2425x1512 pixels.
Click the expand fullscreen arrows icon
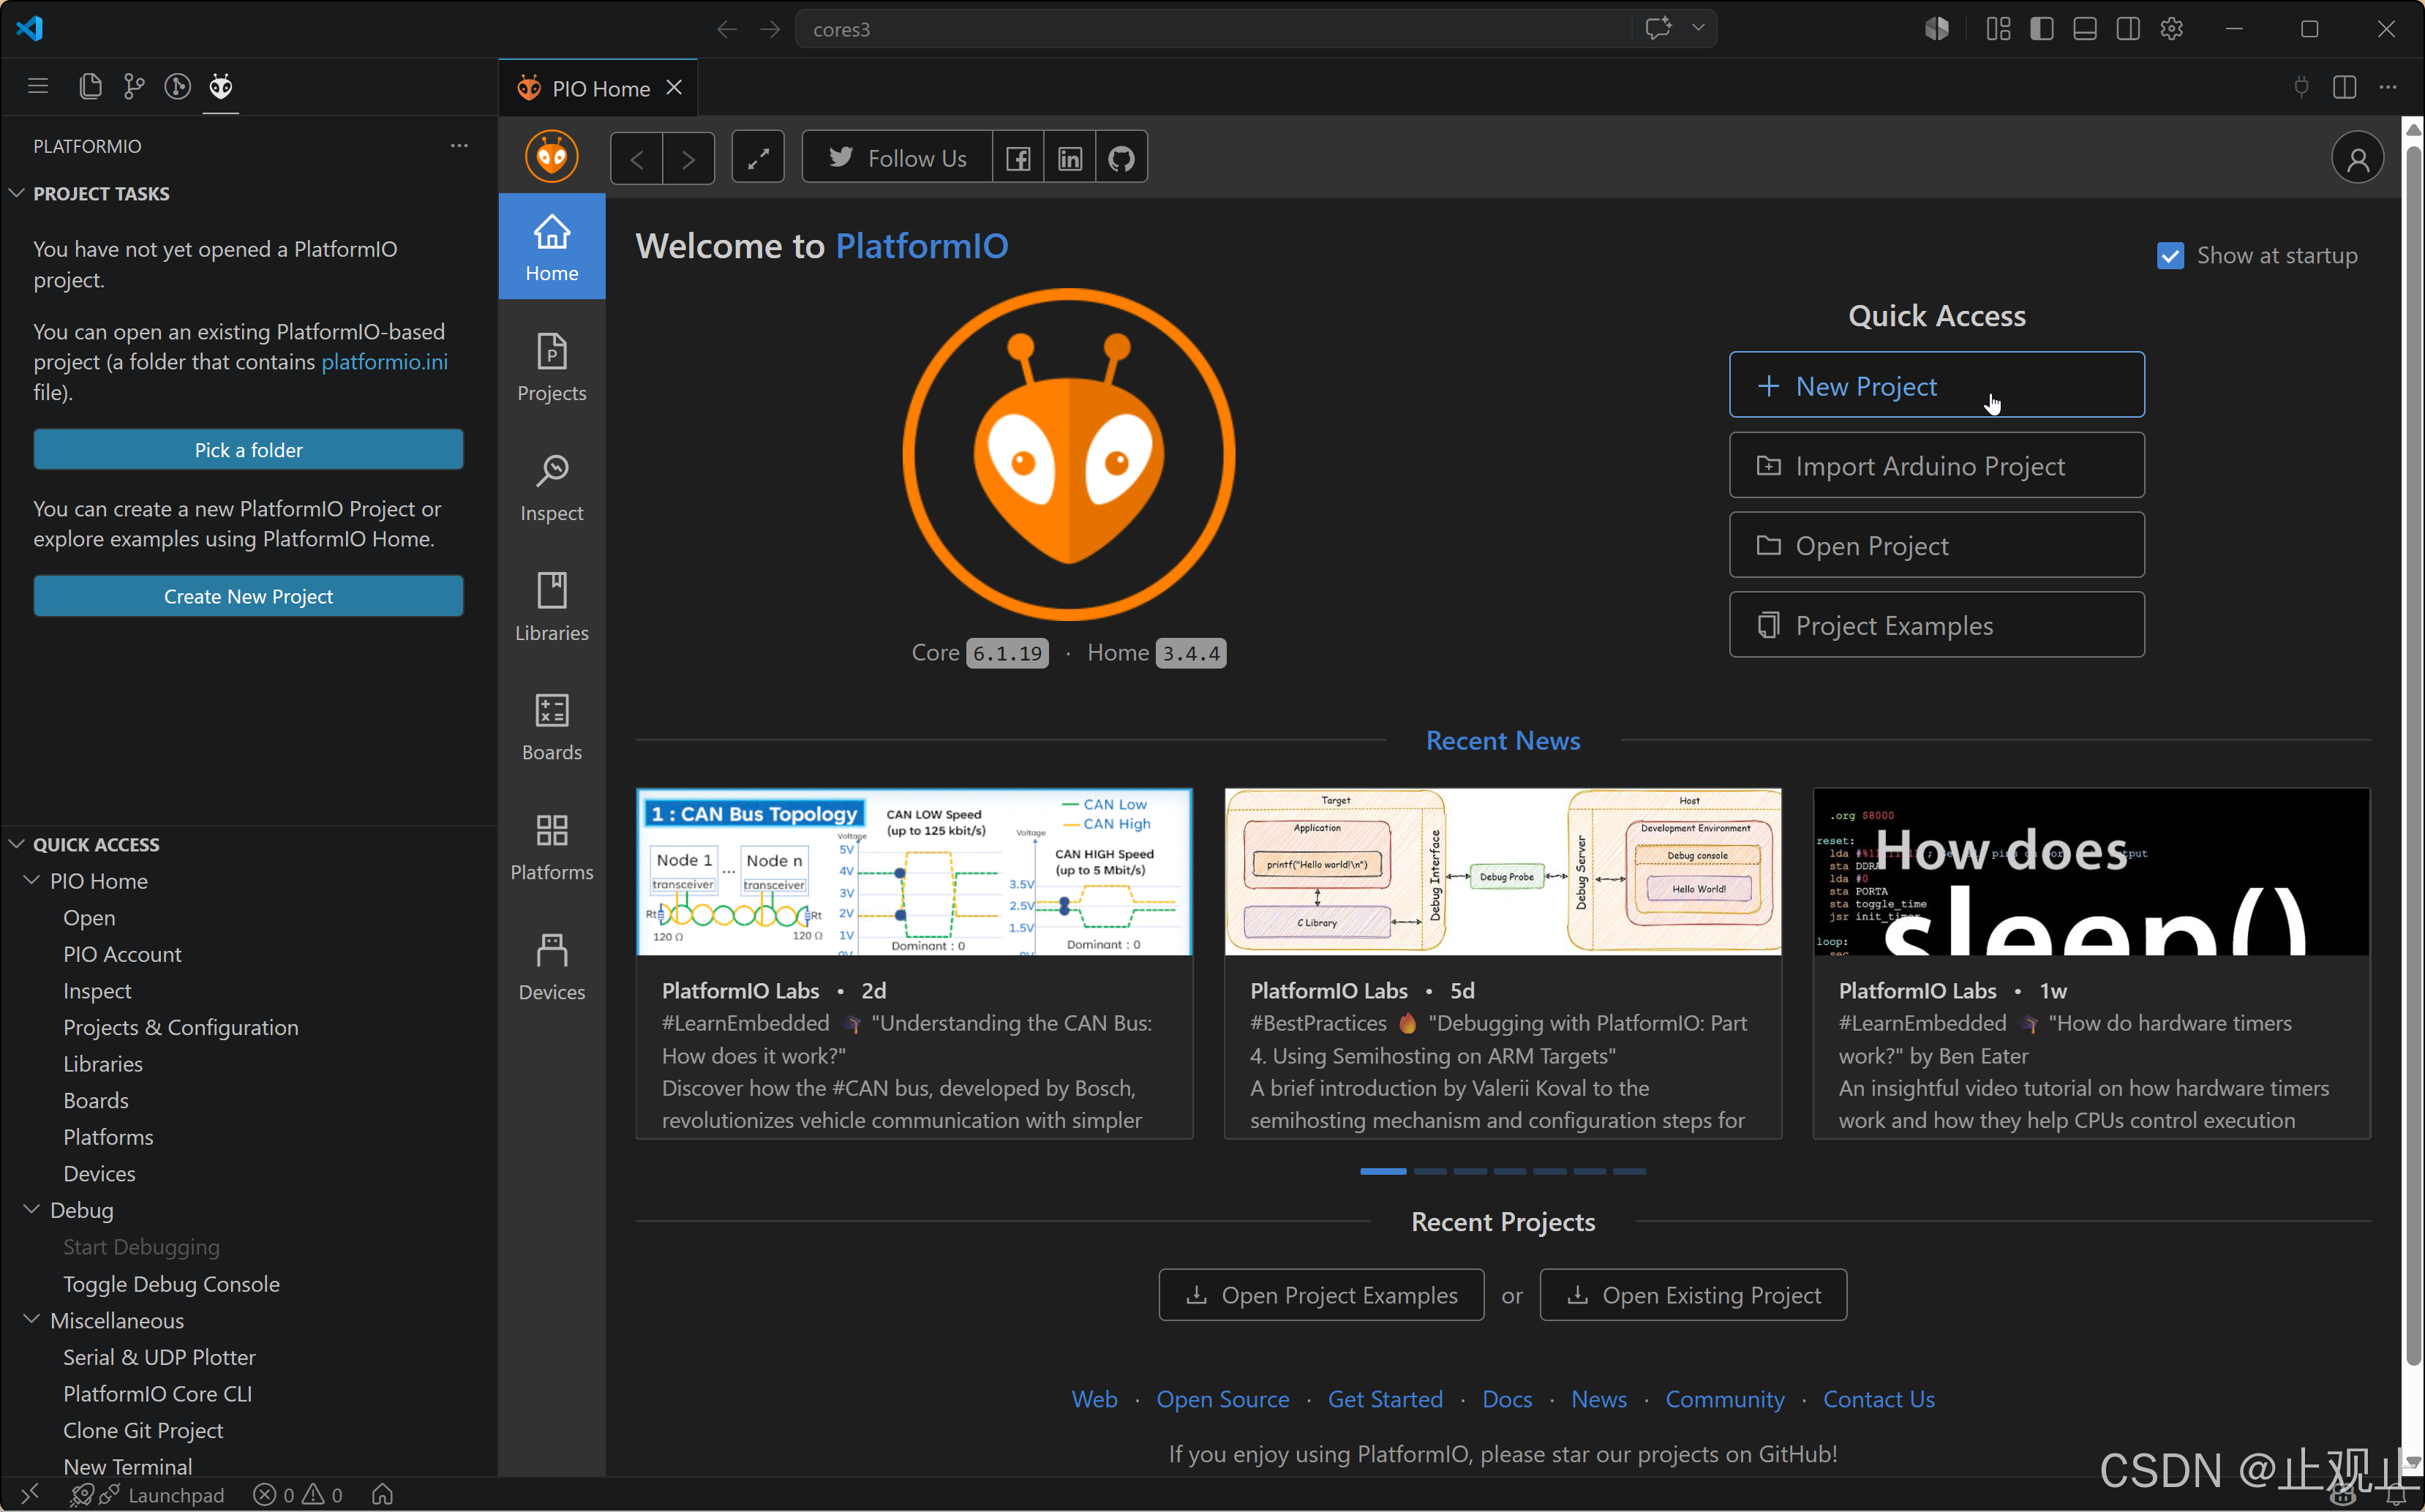tap(758, 158)
